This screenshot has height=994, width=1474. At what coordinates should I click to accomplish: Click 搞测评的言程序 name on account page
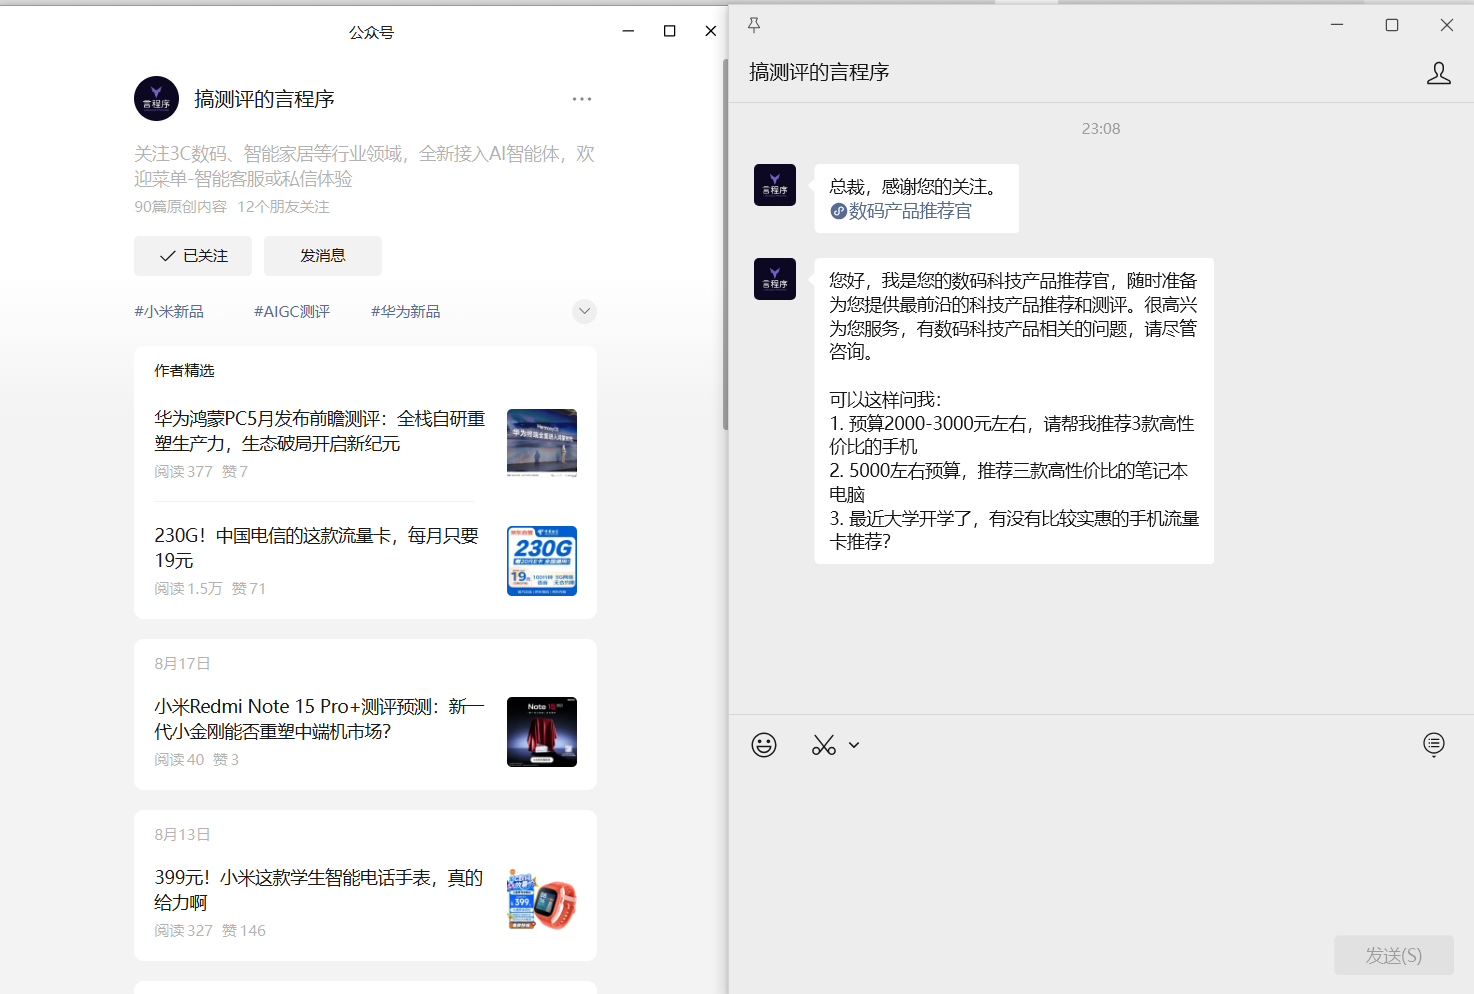(264, 99)
